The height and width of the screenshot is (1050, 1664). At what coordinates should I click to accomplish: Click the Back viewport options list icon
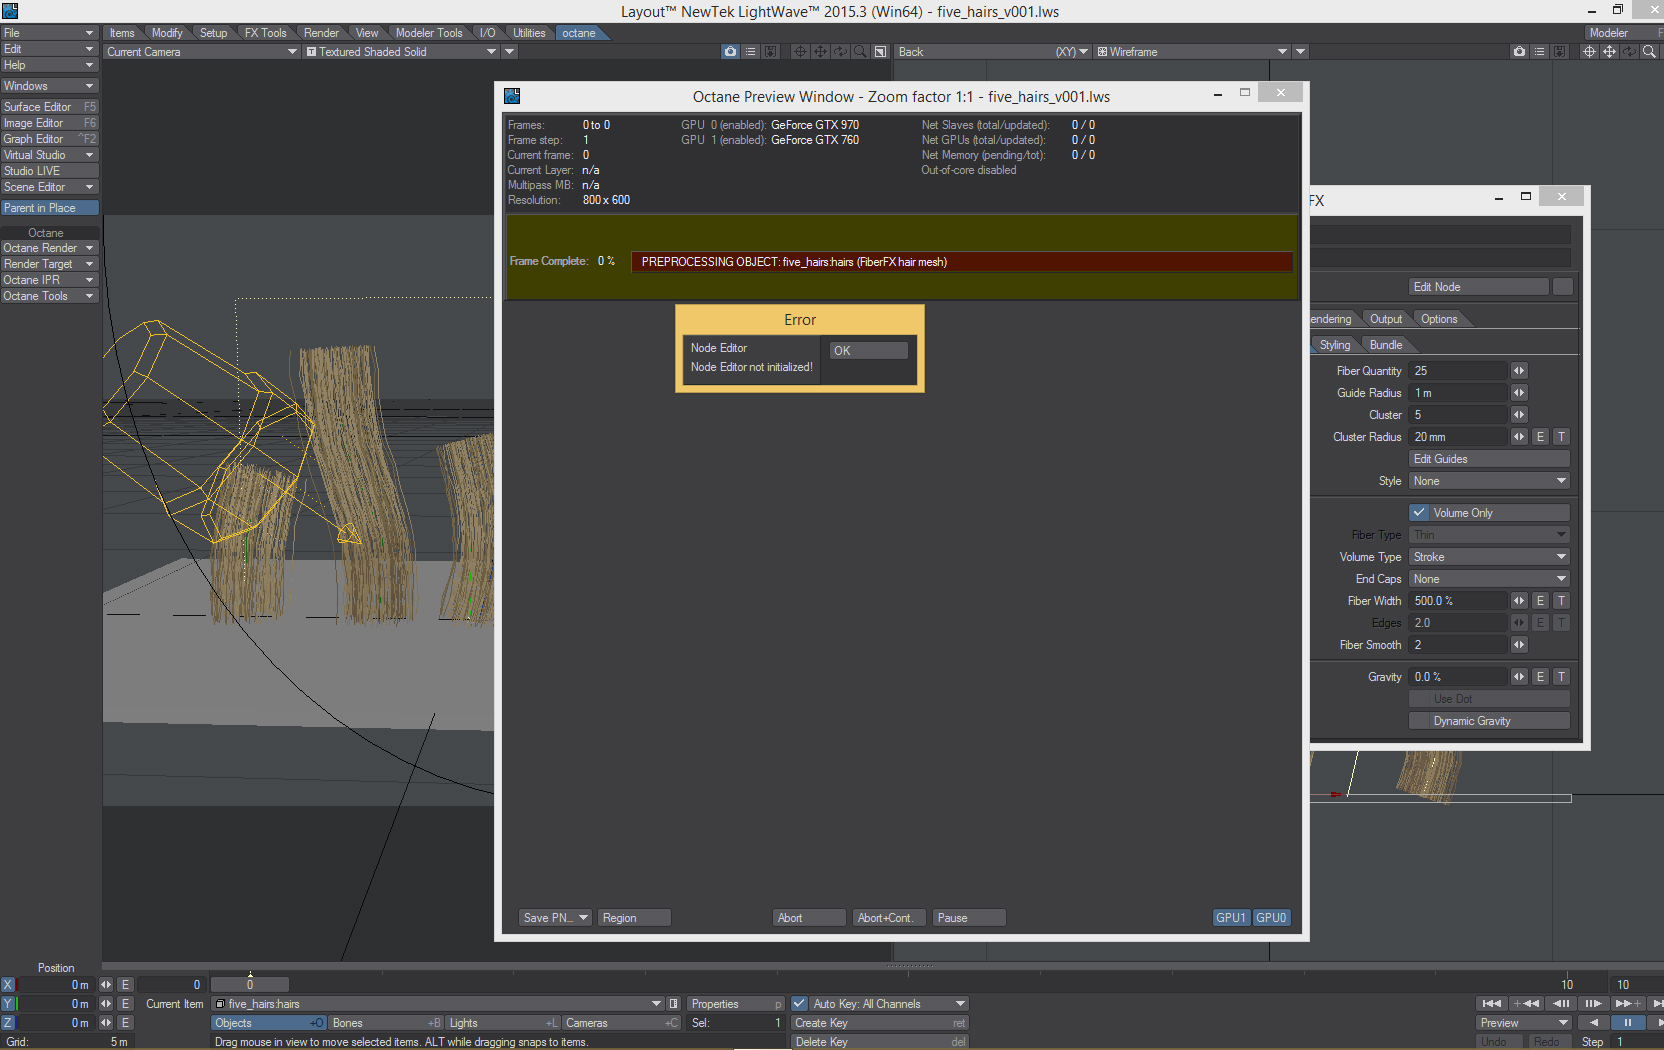[x=1540, y=52]
